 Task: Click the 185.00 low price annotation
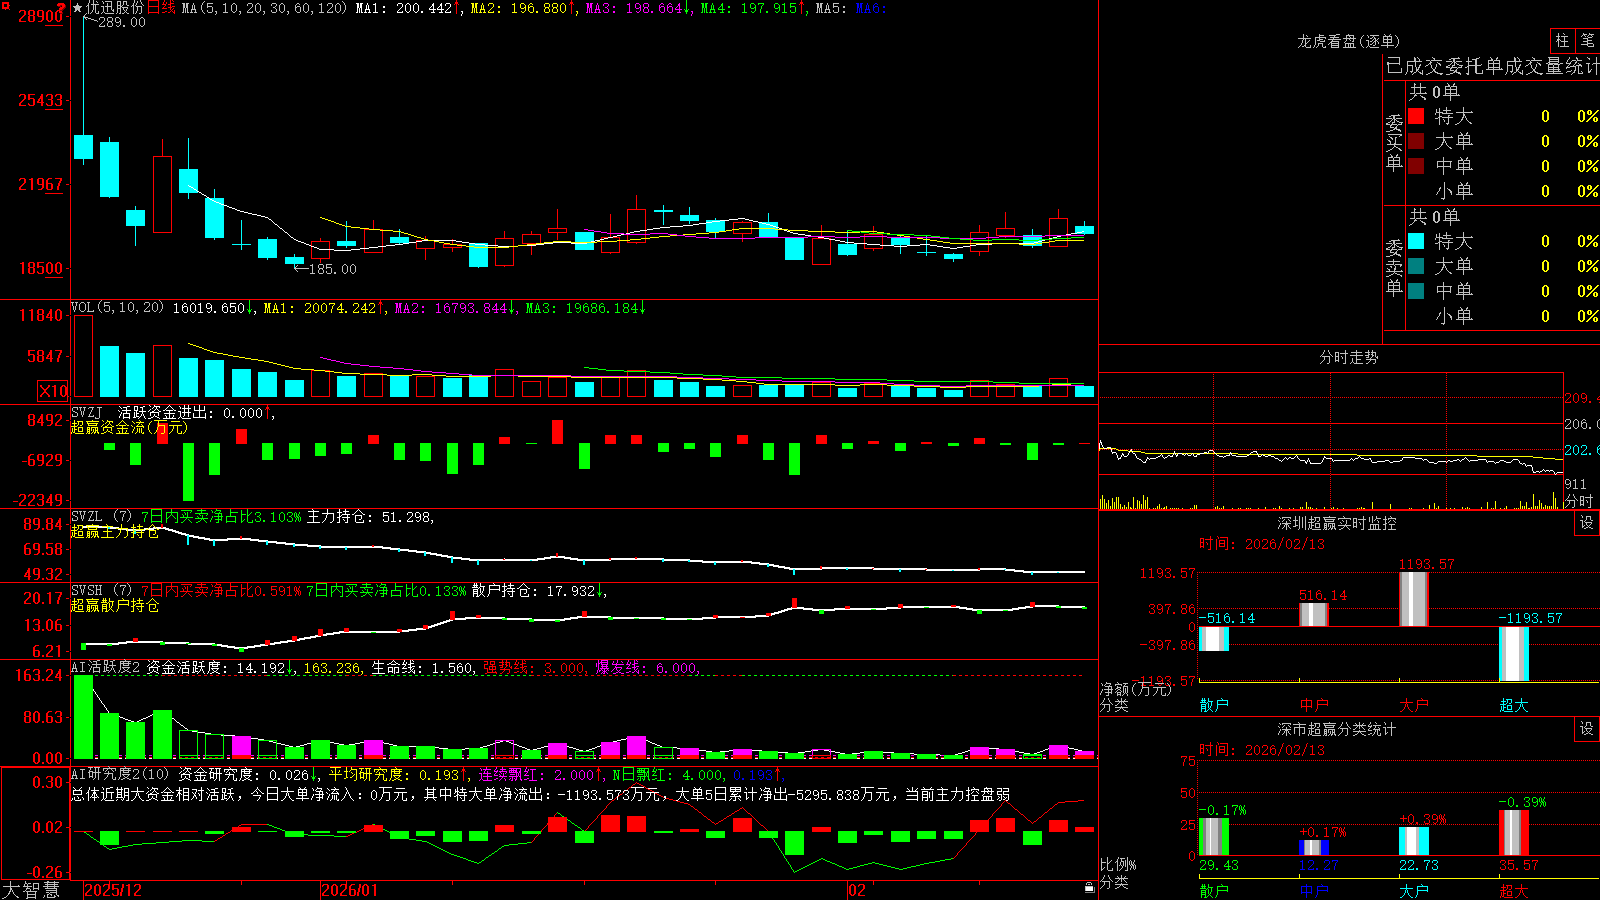(x=333, y=269)
